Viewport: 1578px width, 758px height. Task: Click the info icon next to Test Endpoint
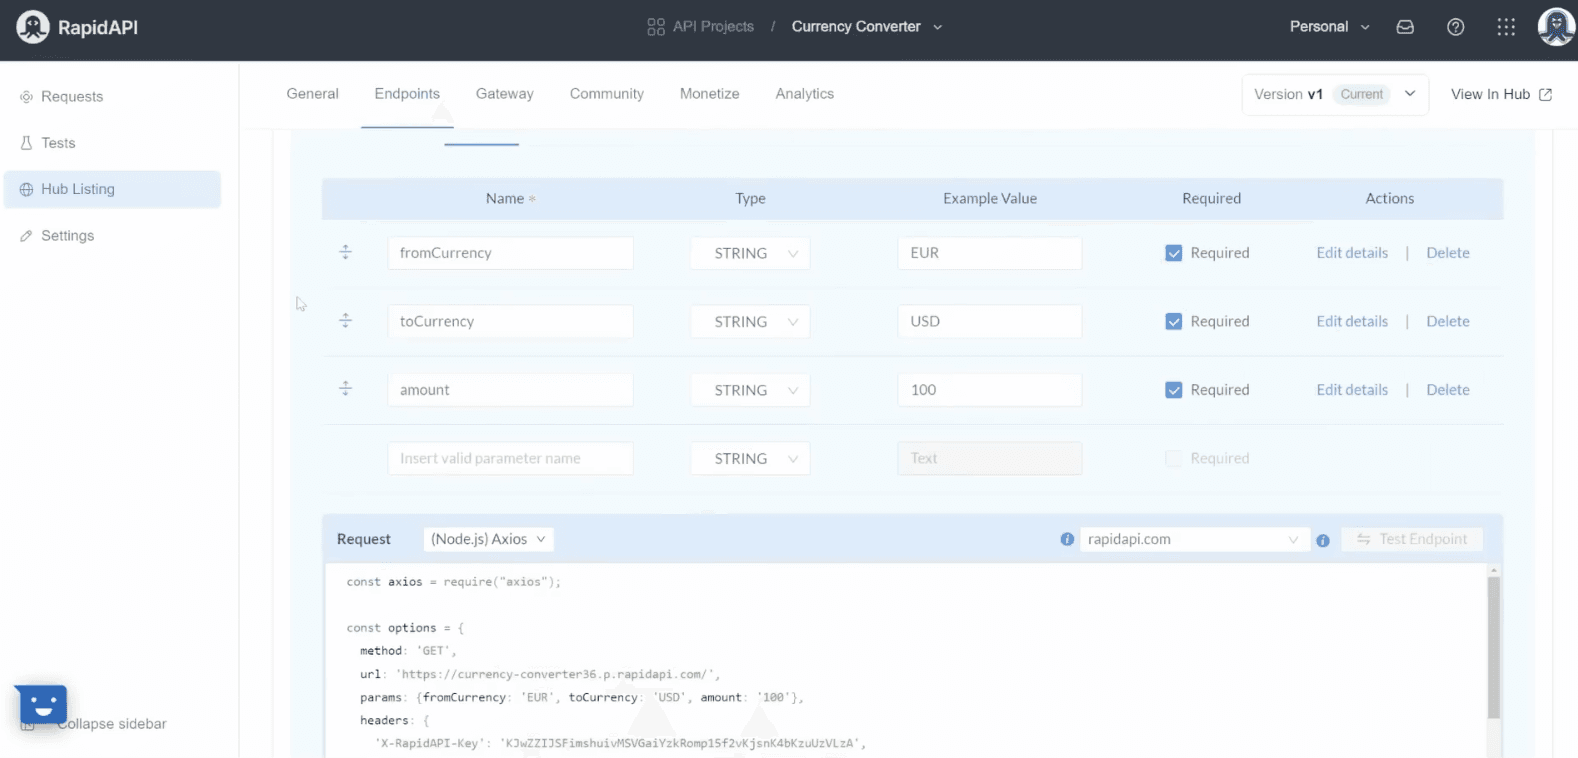[1323, 540]
